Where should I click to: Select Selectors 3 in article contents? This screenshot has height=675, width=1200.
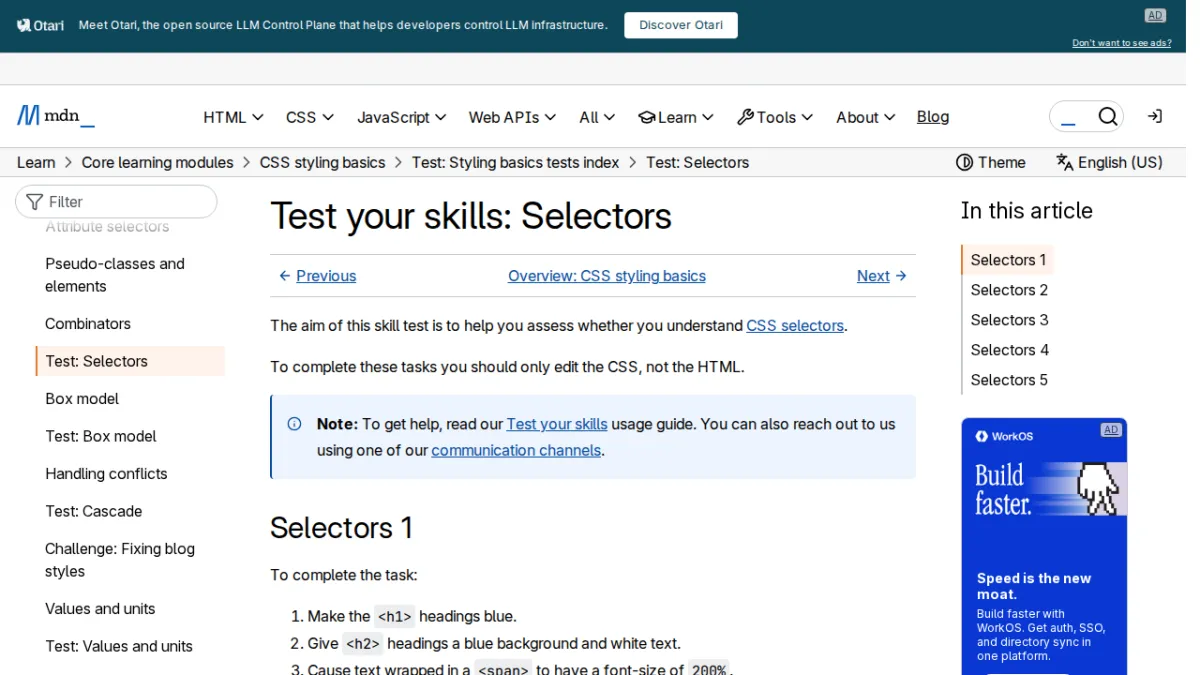pyautogui.click(x=1009, y=320)
